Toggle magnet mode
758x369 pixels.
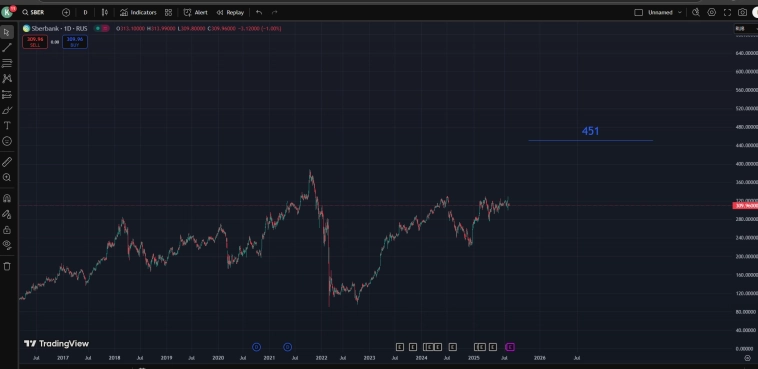coord(7,198)
